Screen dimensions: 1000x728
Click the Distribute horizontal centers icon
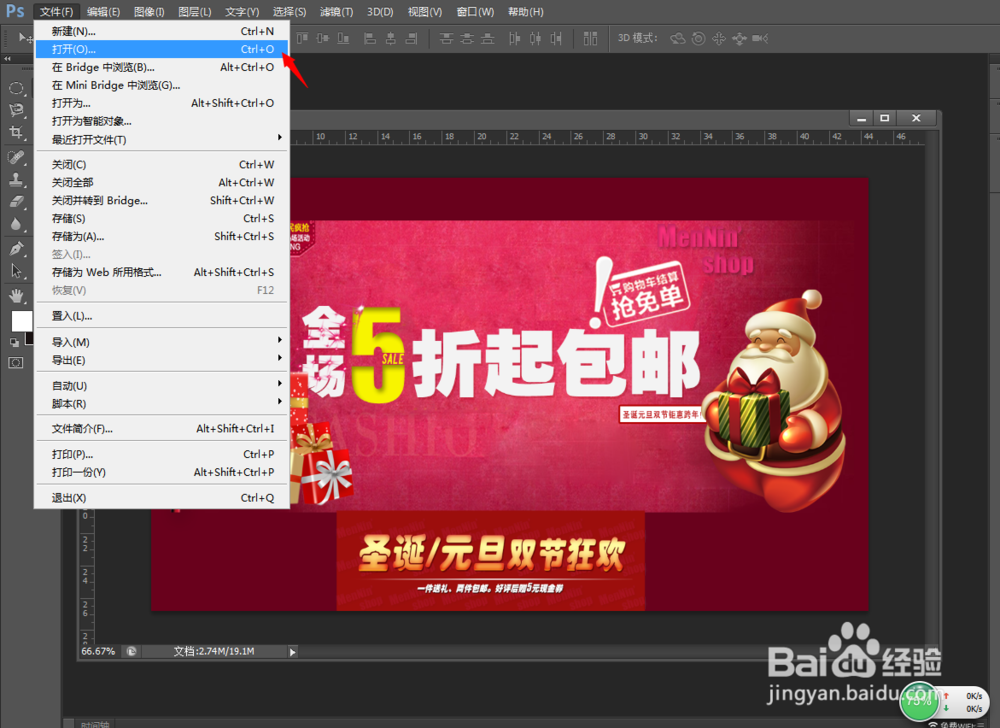(536, 38)
